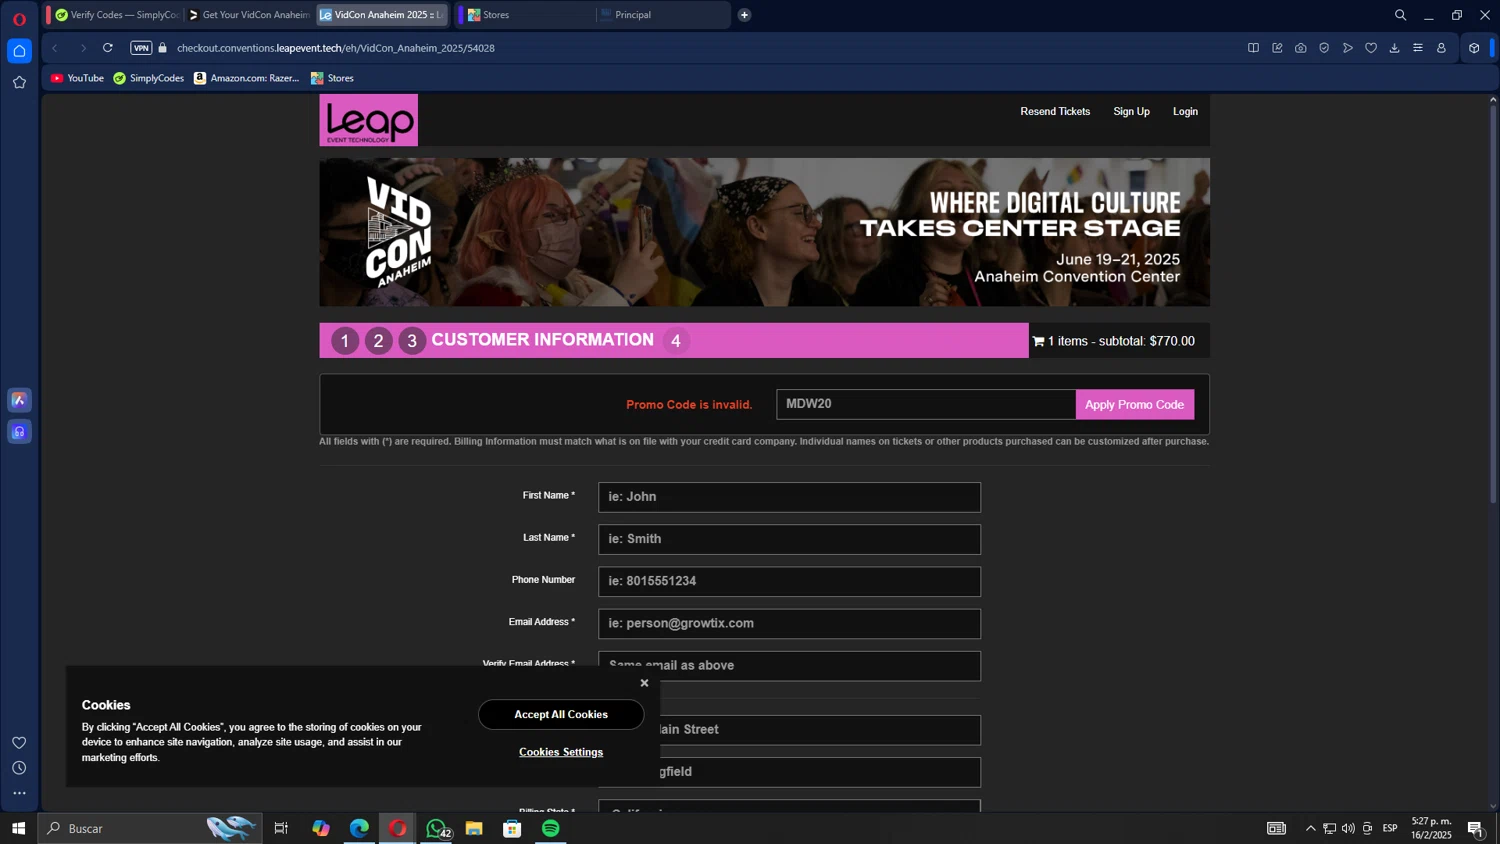The height and width of the screenshot is (844, 1500).
Task: Open the profile account icon
Action: [1441, 48]
